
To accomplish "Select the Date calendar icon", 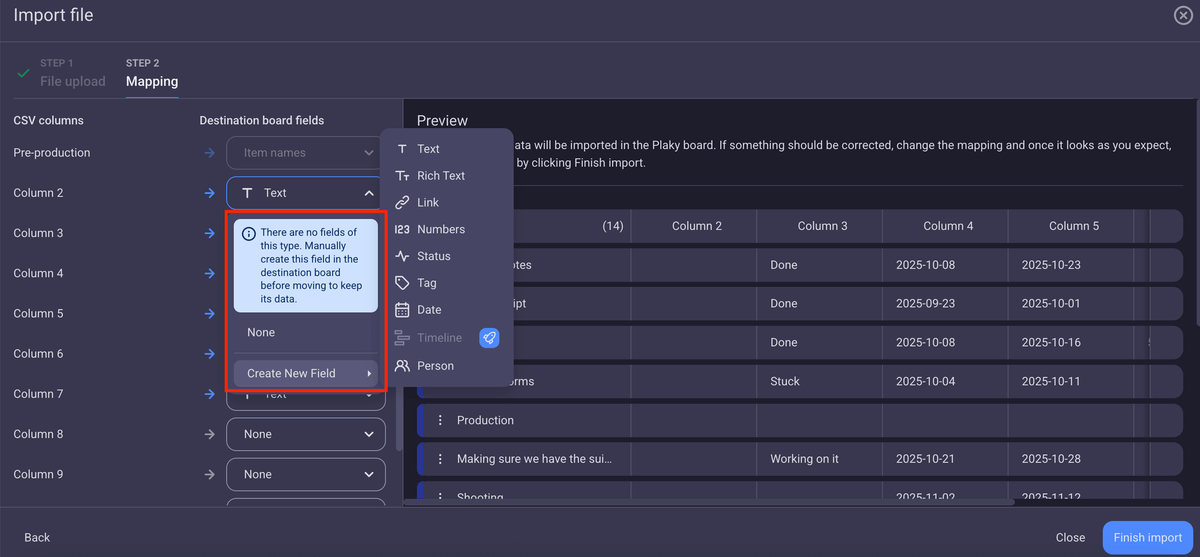I will (402, 310).
